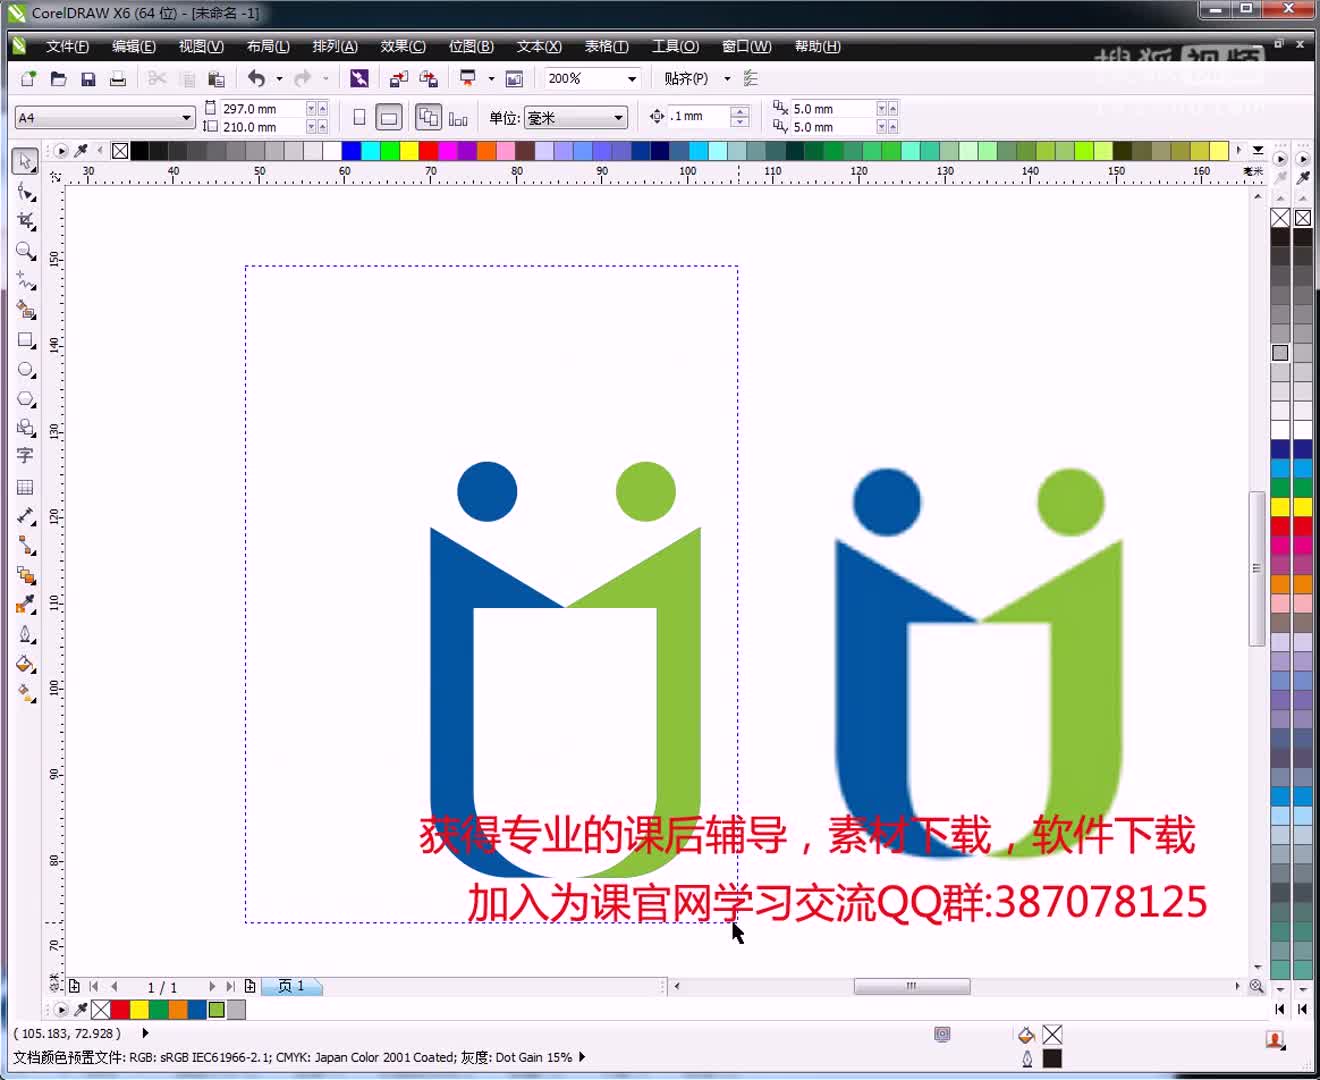Viewport: 1320px width, 1080px height.
Task: Click the no-fill X swatch in top palette
Action: tap(120, 151)
